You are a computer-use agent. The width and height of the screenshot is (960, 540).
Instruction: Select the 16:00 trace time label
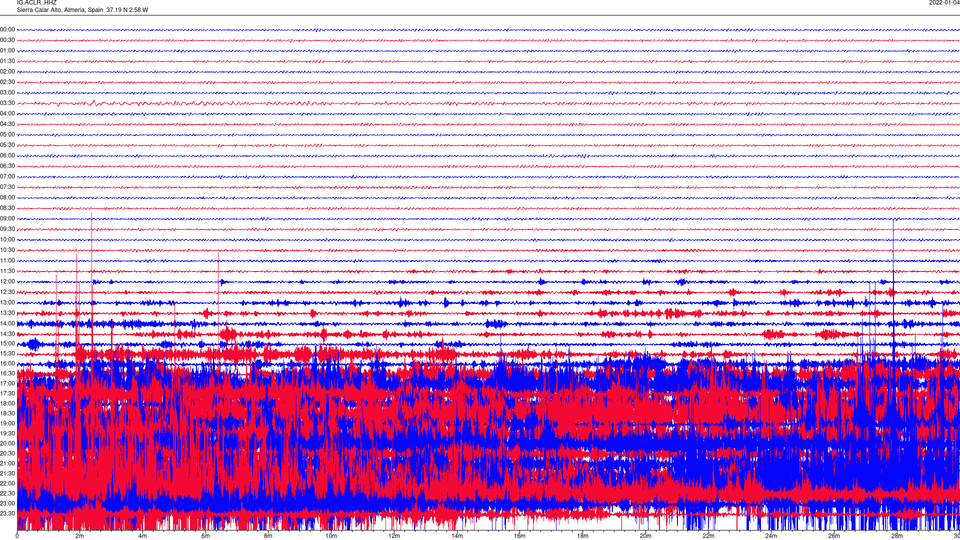point(7,363)
